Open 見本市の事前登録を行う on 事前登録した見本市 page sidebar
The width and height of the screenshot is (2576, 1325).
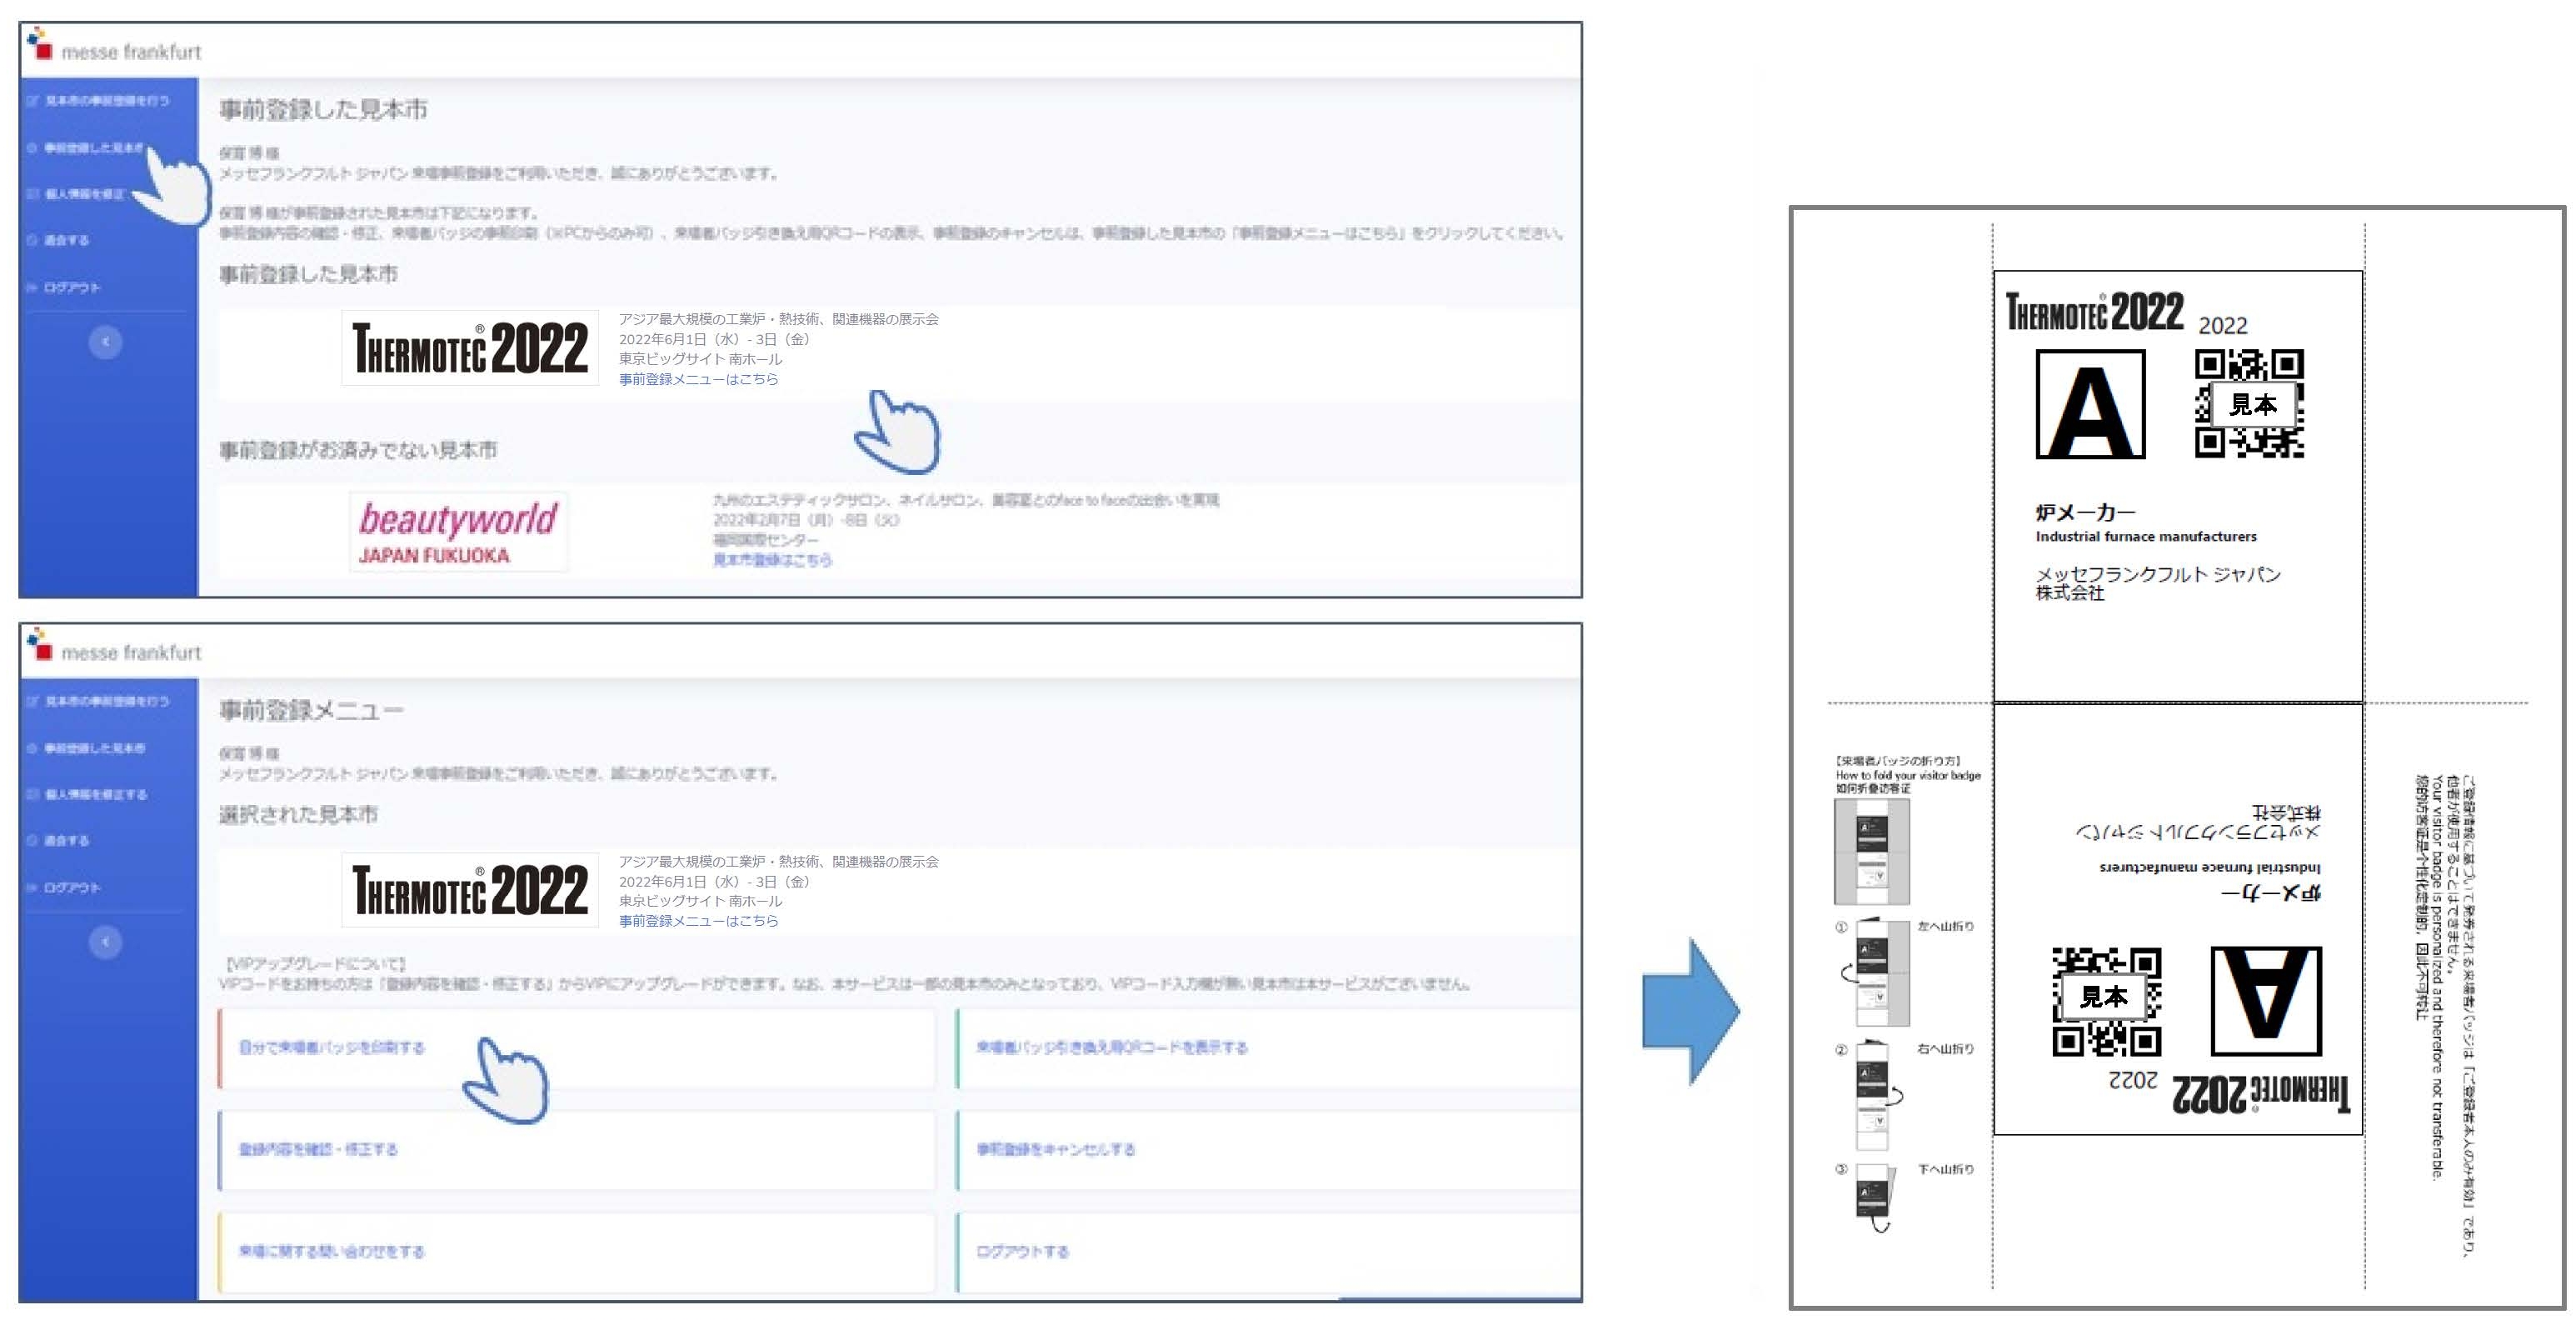click(99, 100)
